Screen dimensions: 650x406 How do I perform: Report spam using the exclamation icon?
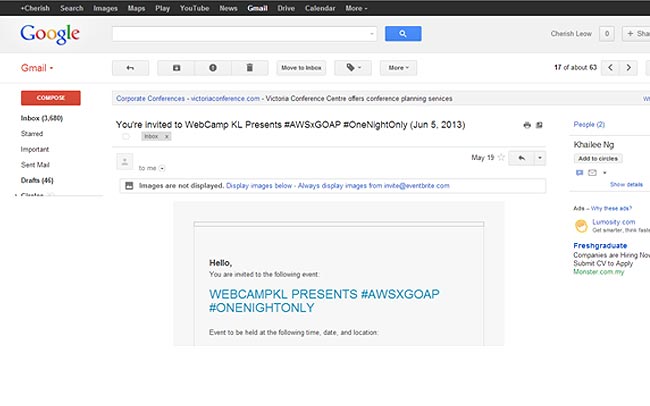click(x=213, y=68)
